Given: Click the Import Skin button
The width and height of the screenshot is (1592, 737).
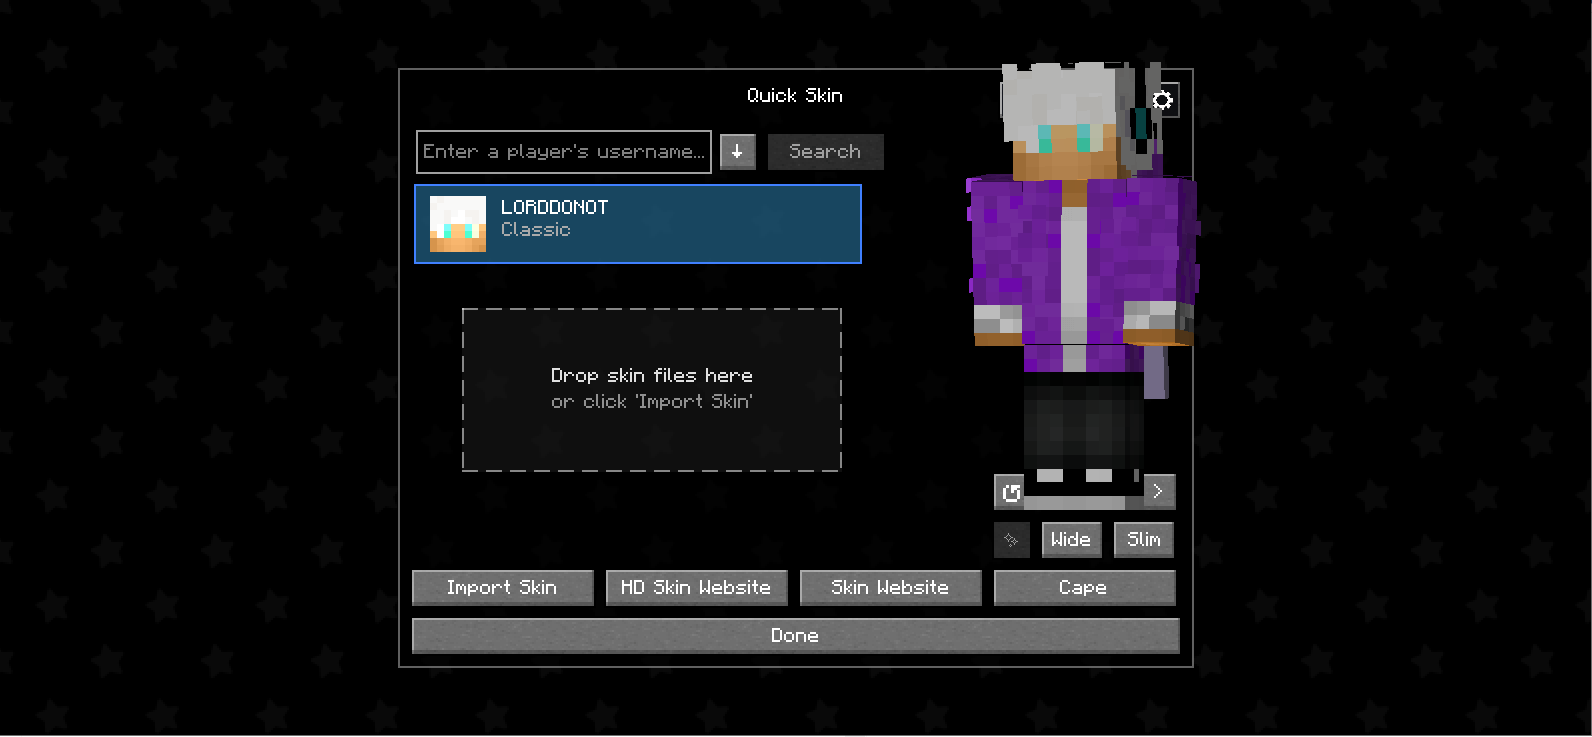Looking at the screenshot, I should coord(502,588).
